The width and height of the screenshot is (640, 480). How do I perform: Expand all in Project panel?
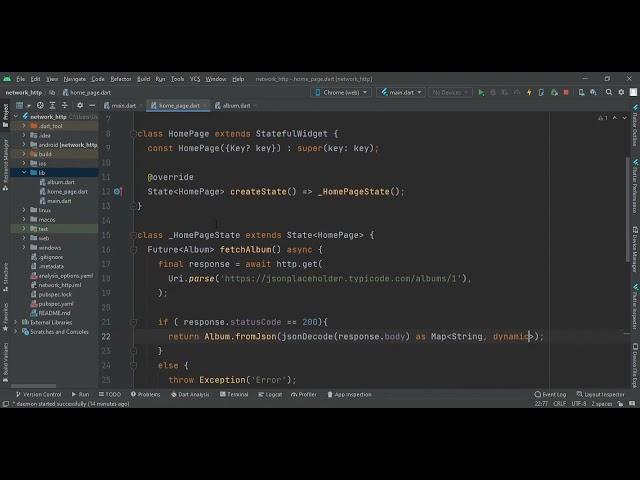[52, 105]
